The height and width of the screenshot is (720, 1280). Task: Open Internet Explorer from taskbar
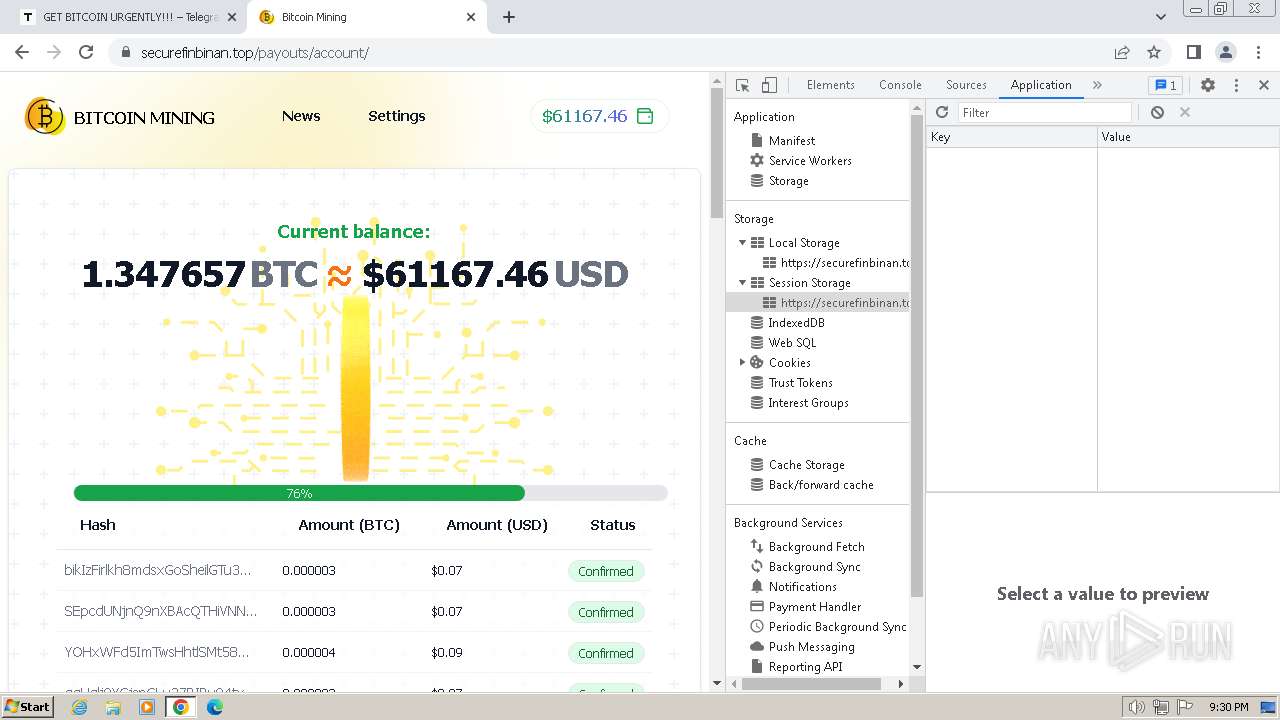[80, 707]
